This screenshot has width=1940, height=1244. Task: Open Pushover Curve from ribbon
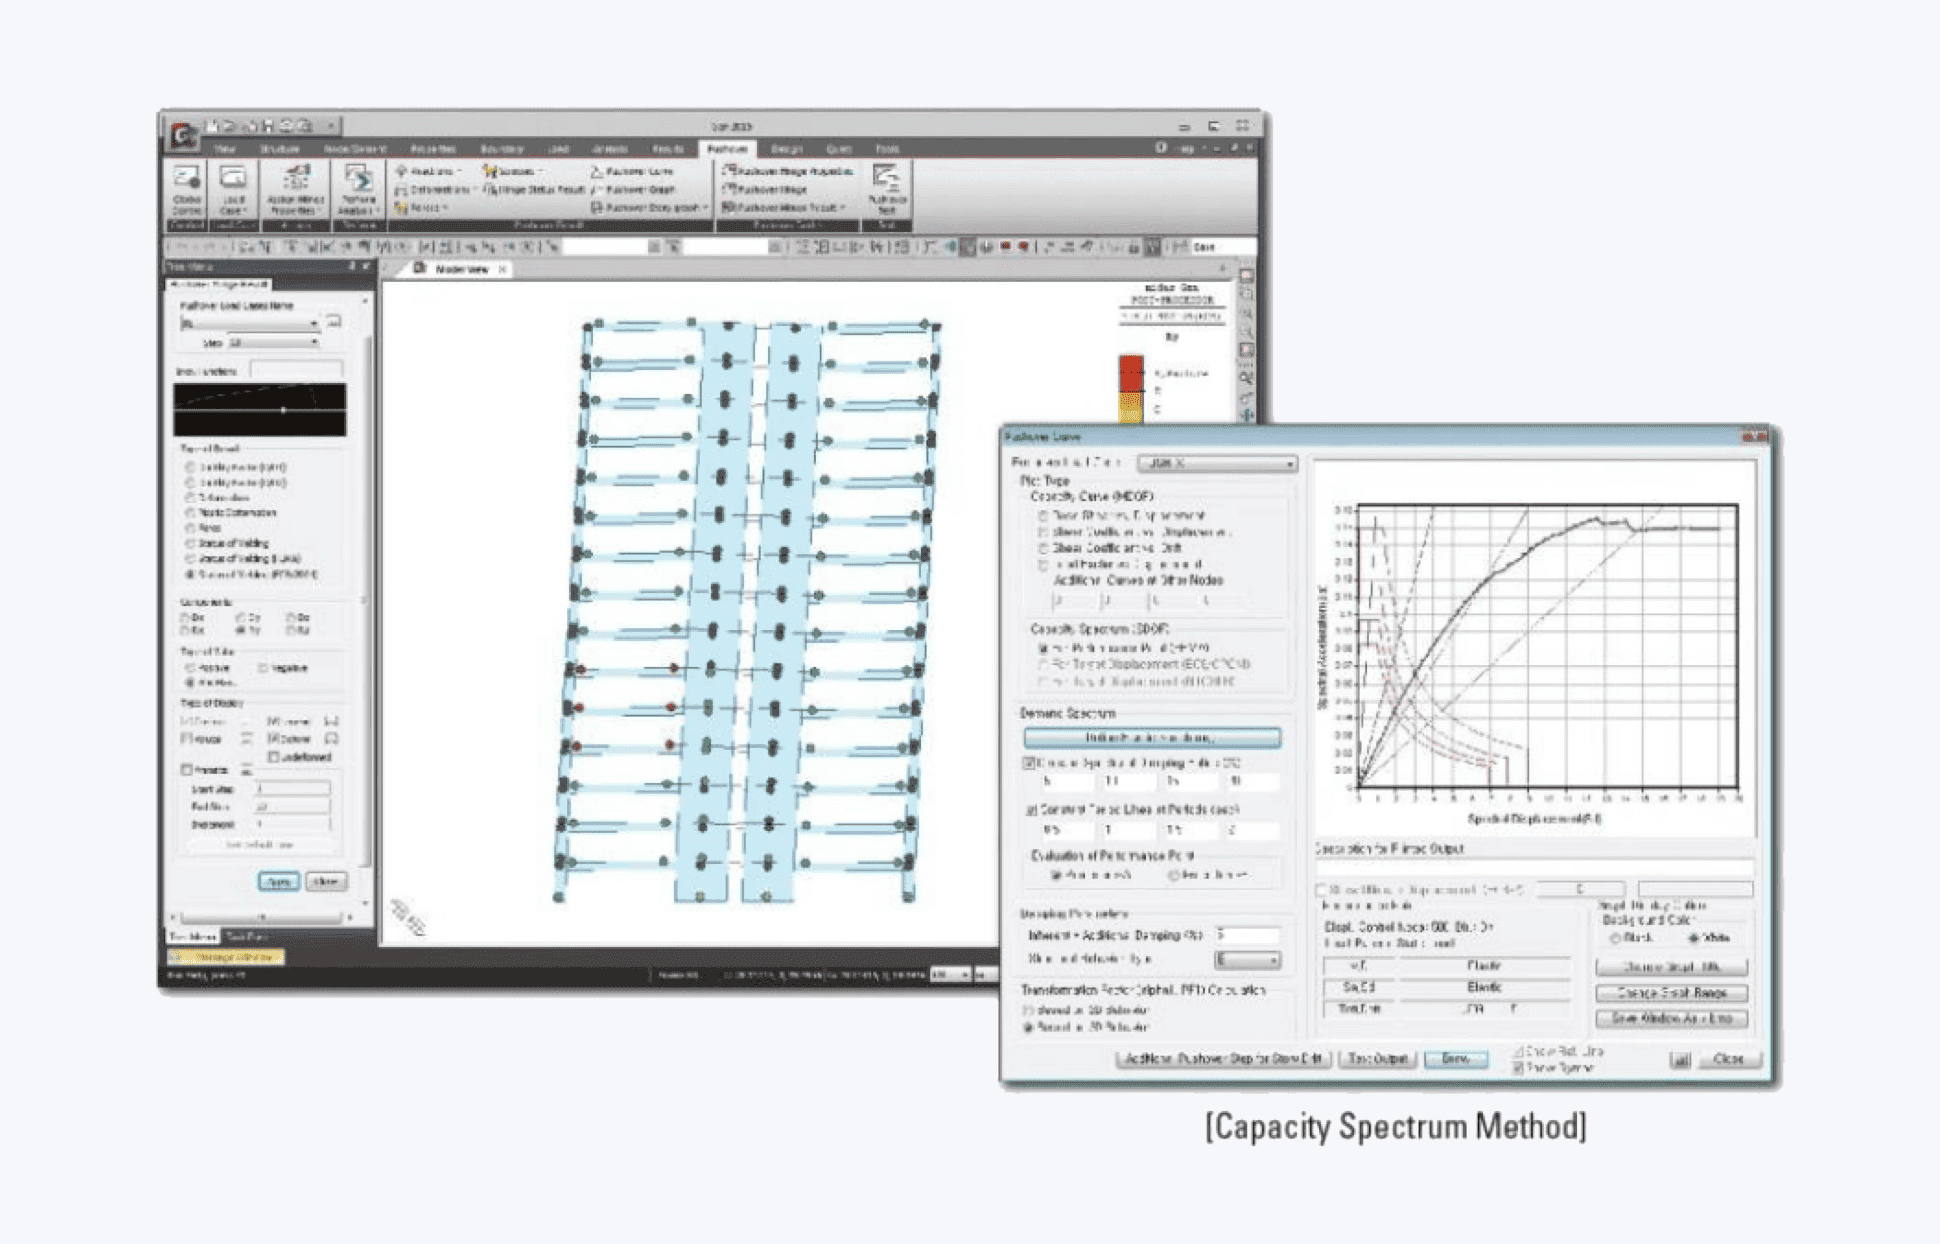tap(632, 171)
